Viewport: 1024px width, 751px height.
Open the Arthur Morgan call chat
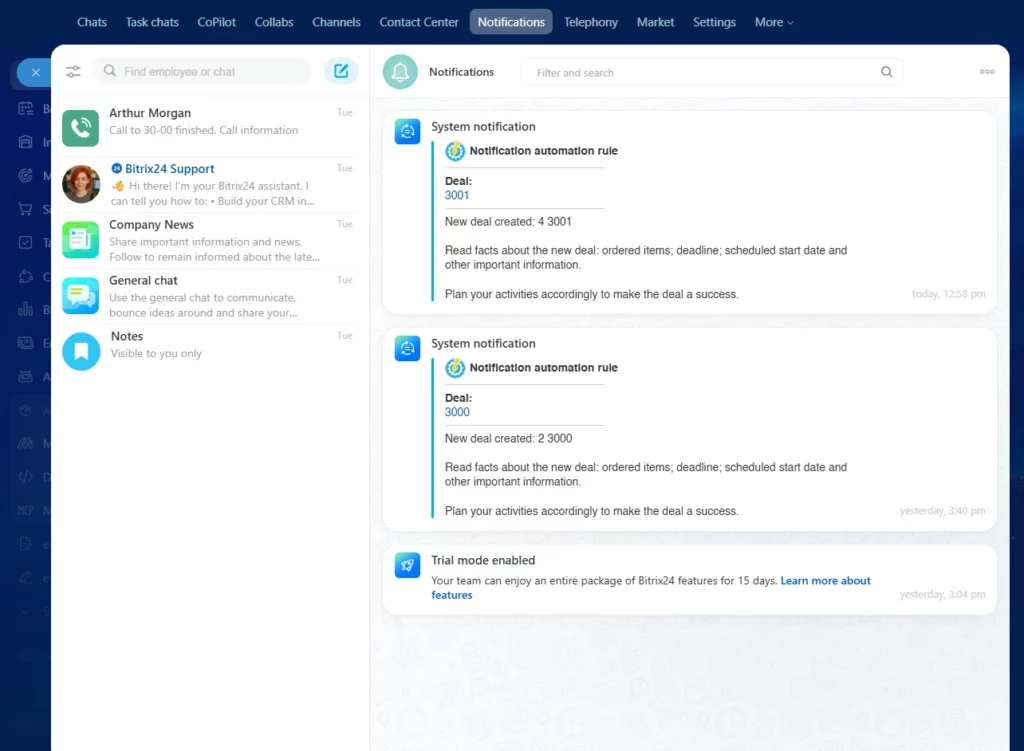208,127
